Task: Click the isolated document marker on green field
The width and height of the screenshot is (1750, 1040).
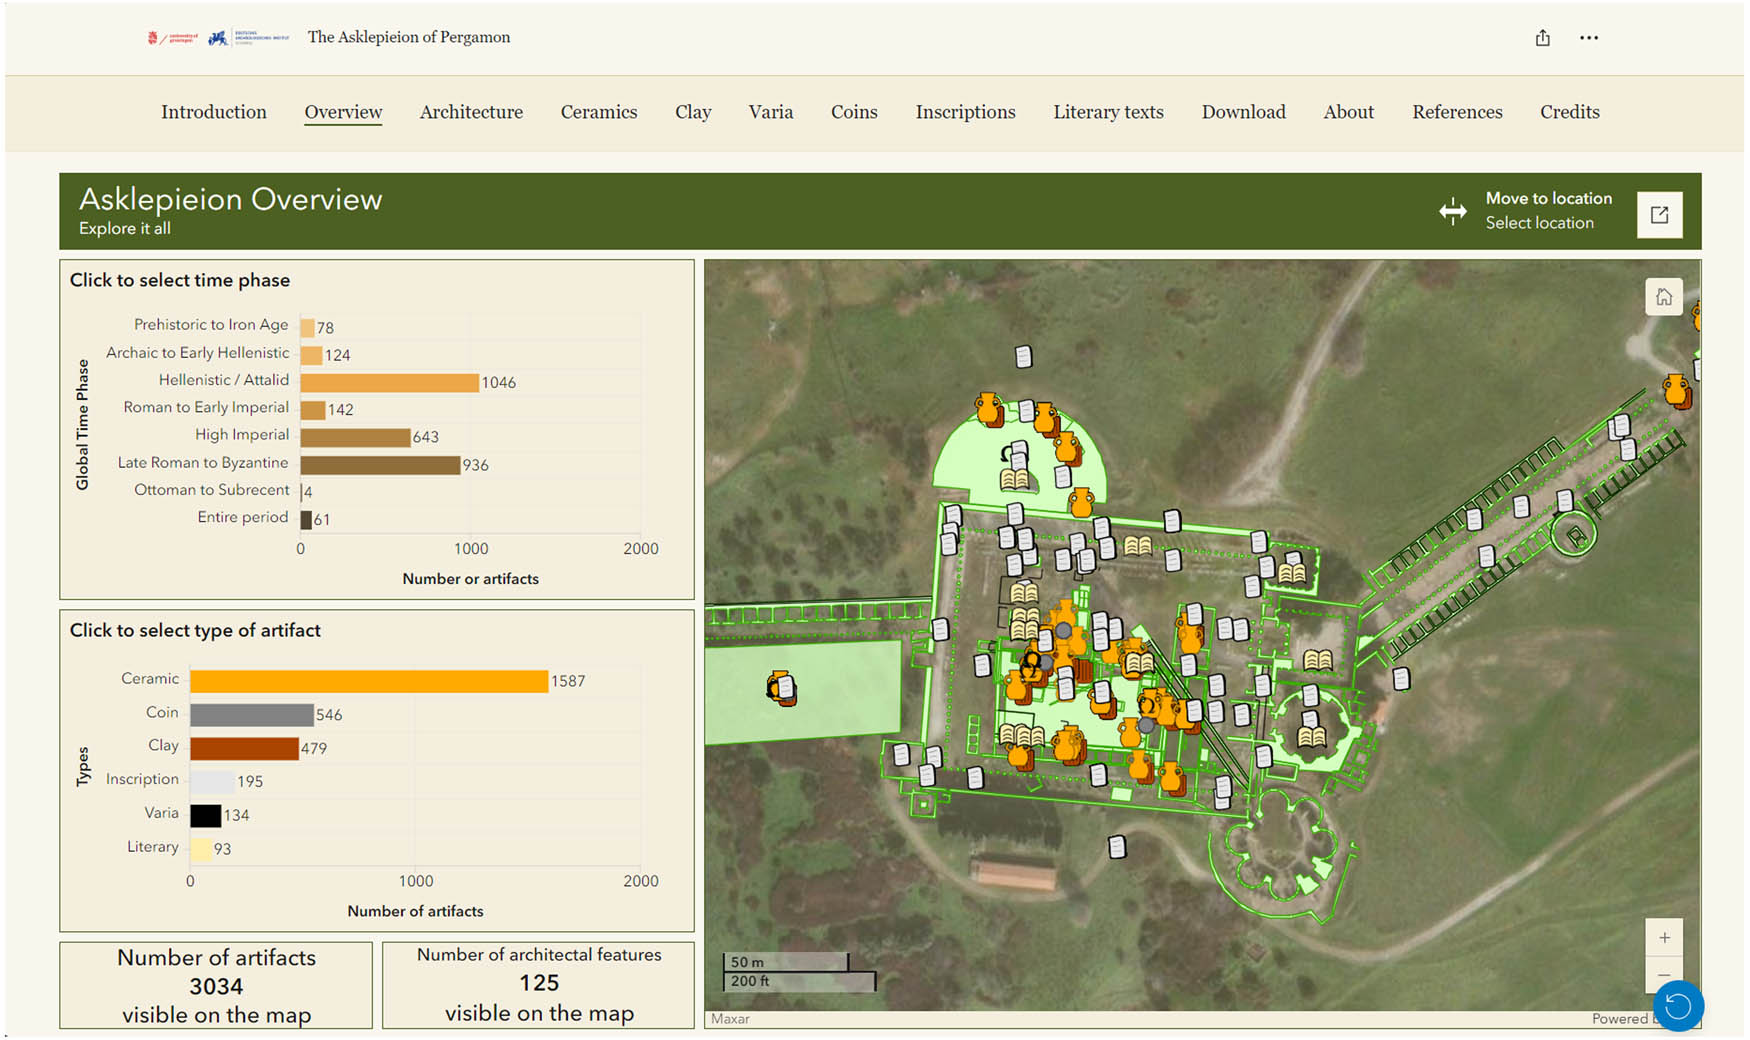Action: (x=1022, y=357)
